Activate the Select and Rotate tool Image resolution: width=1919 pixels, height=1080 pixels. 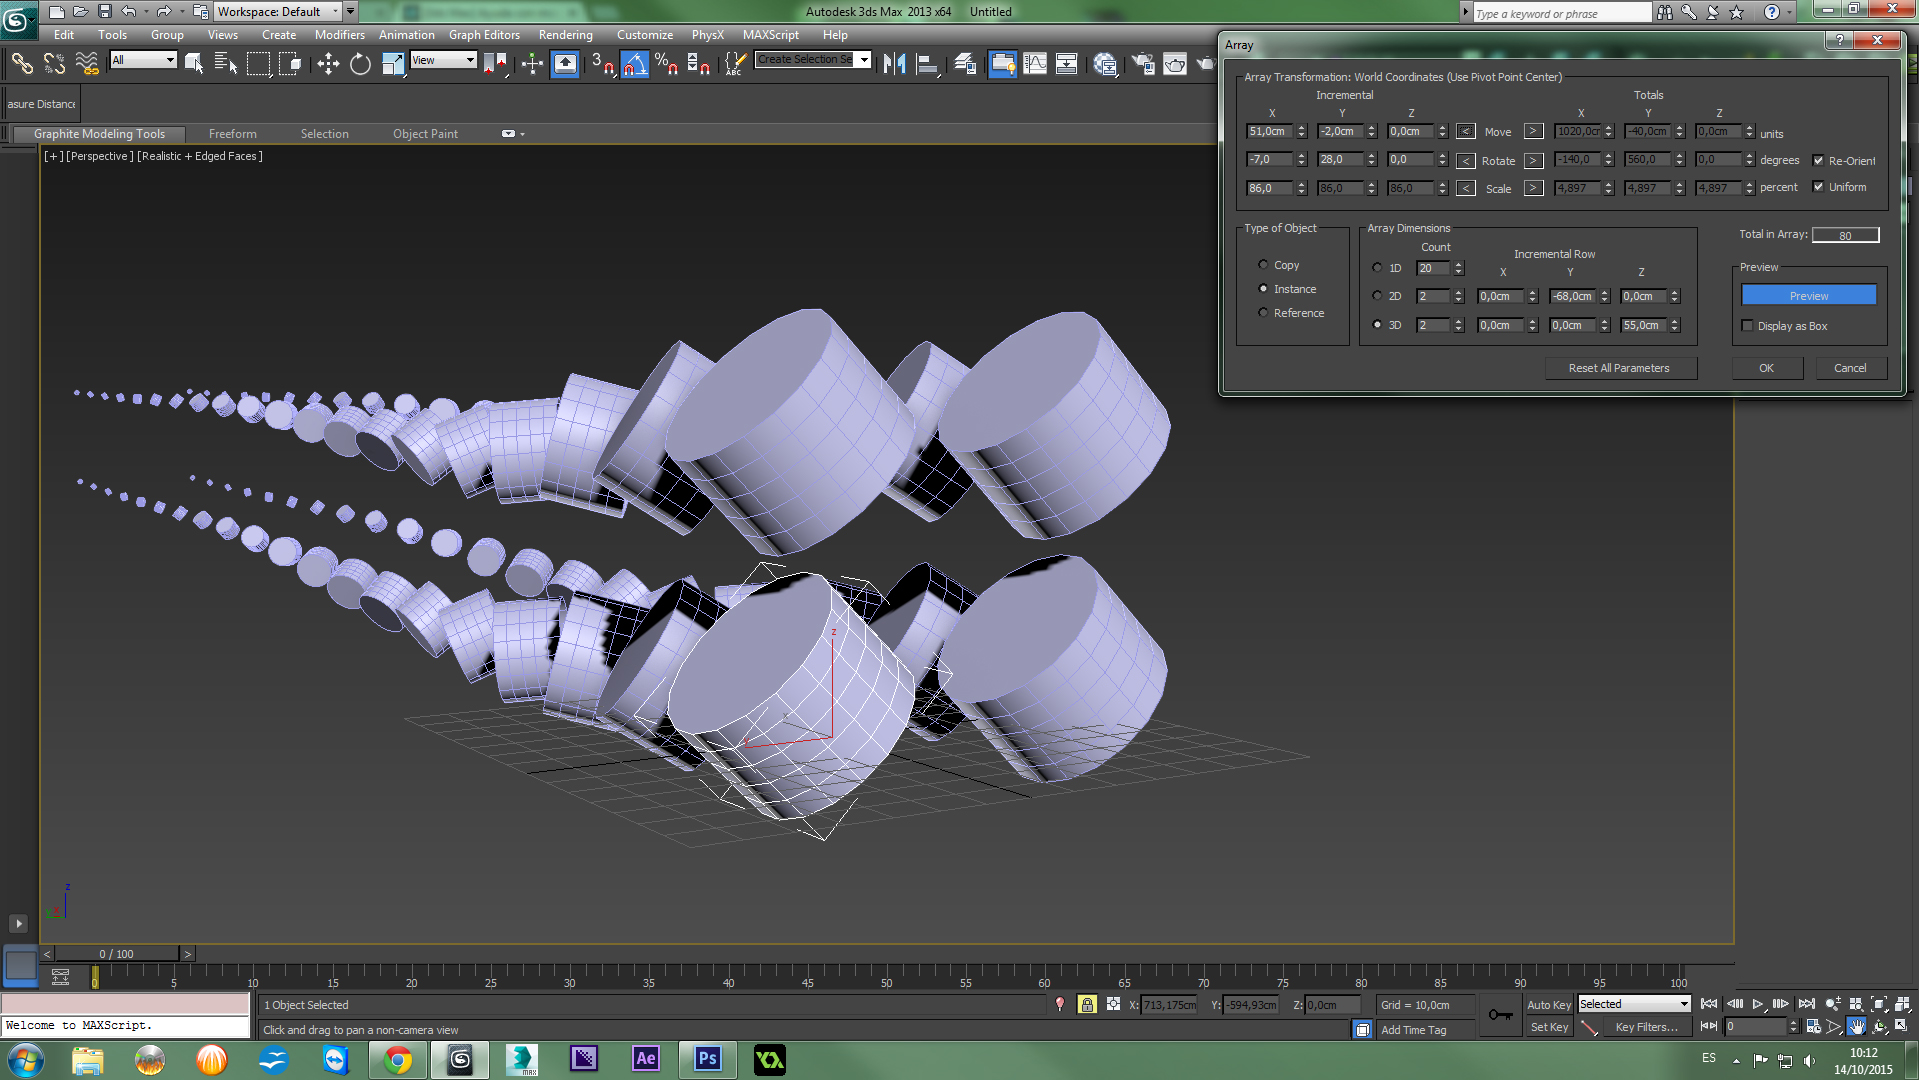(360, 64)
